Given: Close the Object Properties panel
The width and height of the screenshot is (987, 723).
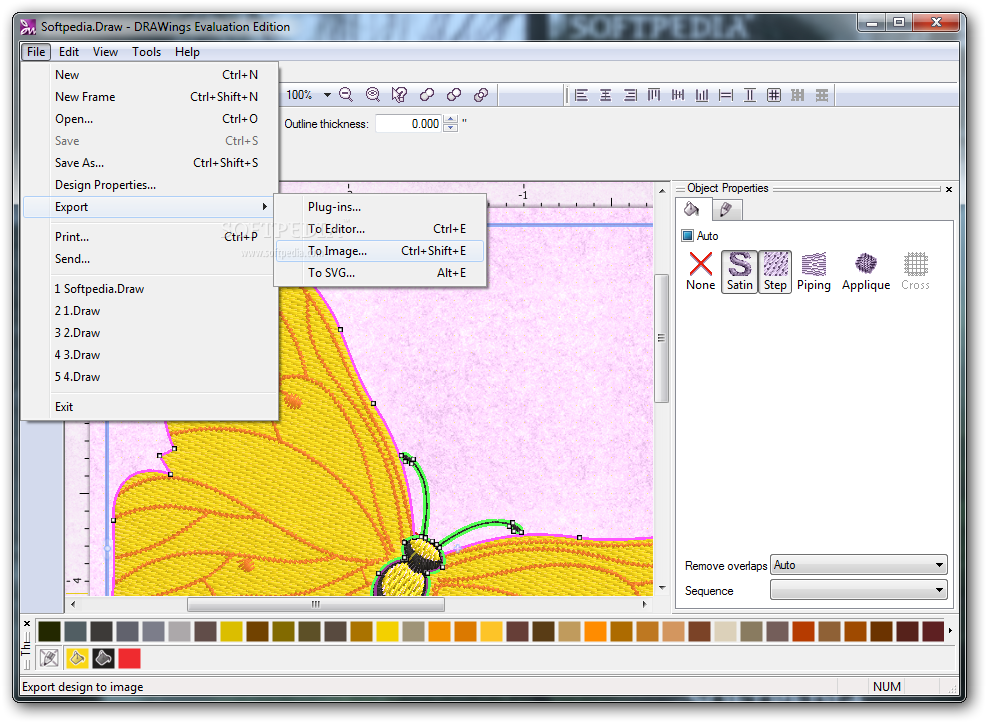Looking at the screenshot, I should (x=949, y=189).
